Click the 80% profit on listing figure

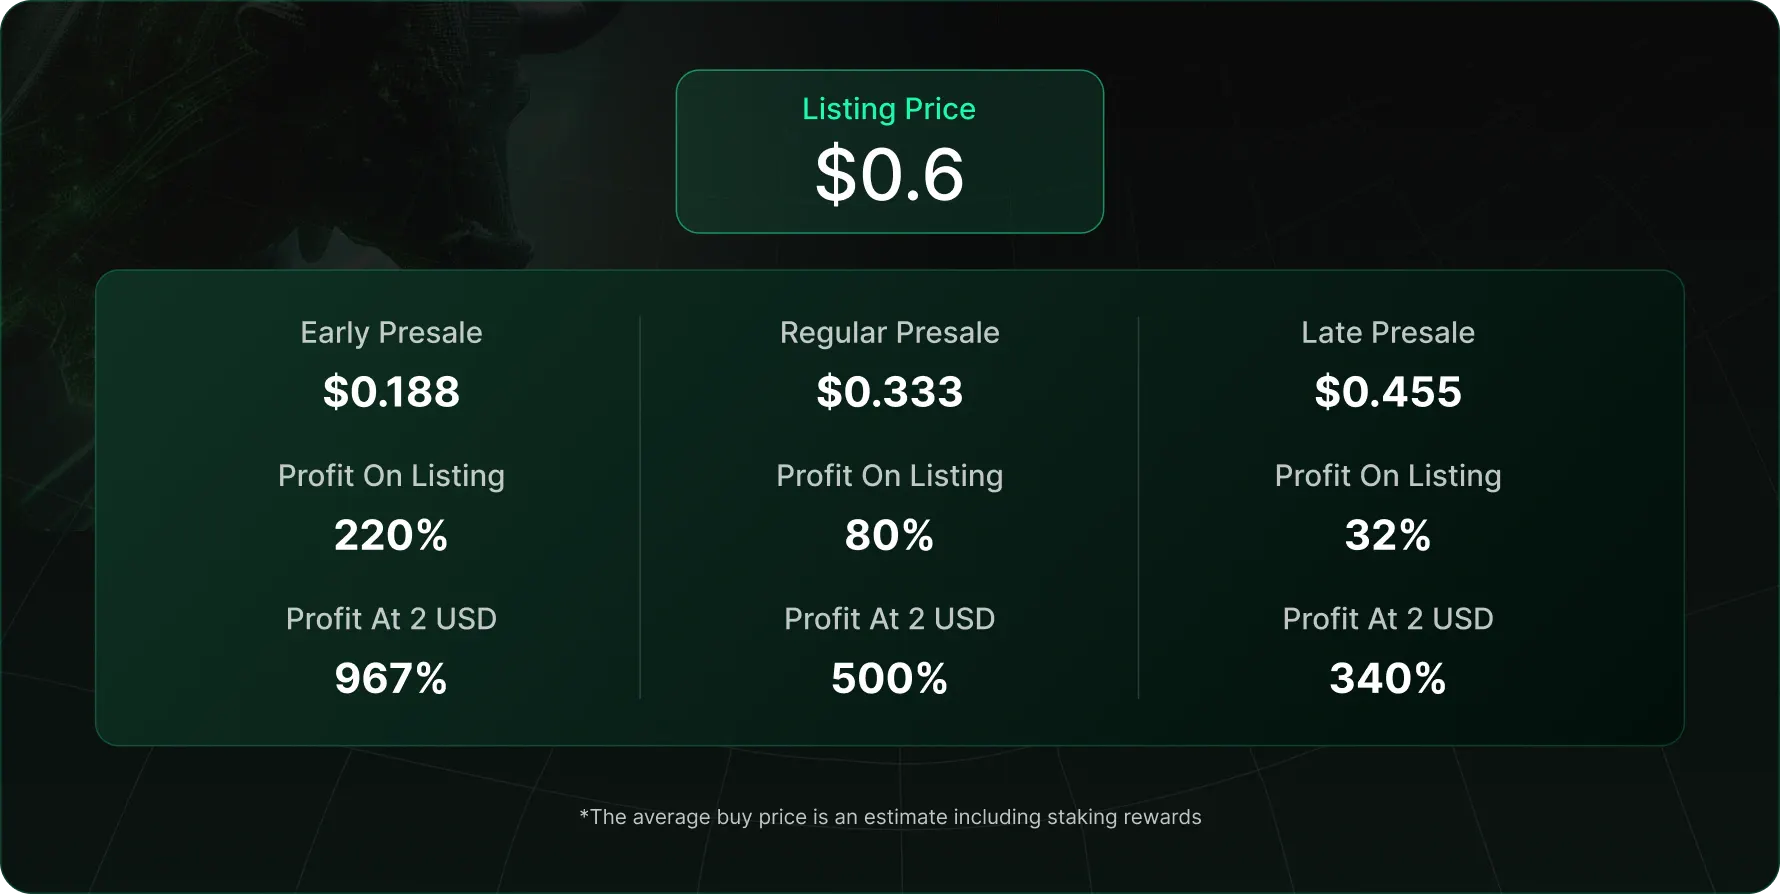click(889, 535)
